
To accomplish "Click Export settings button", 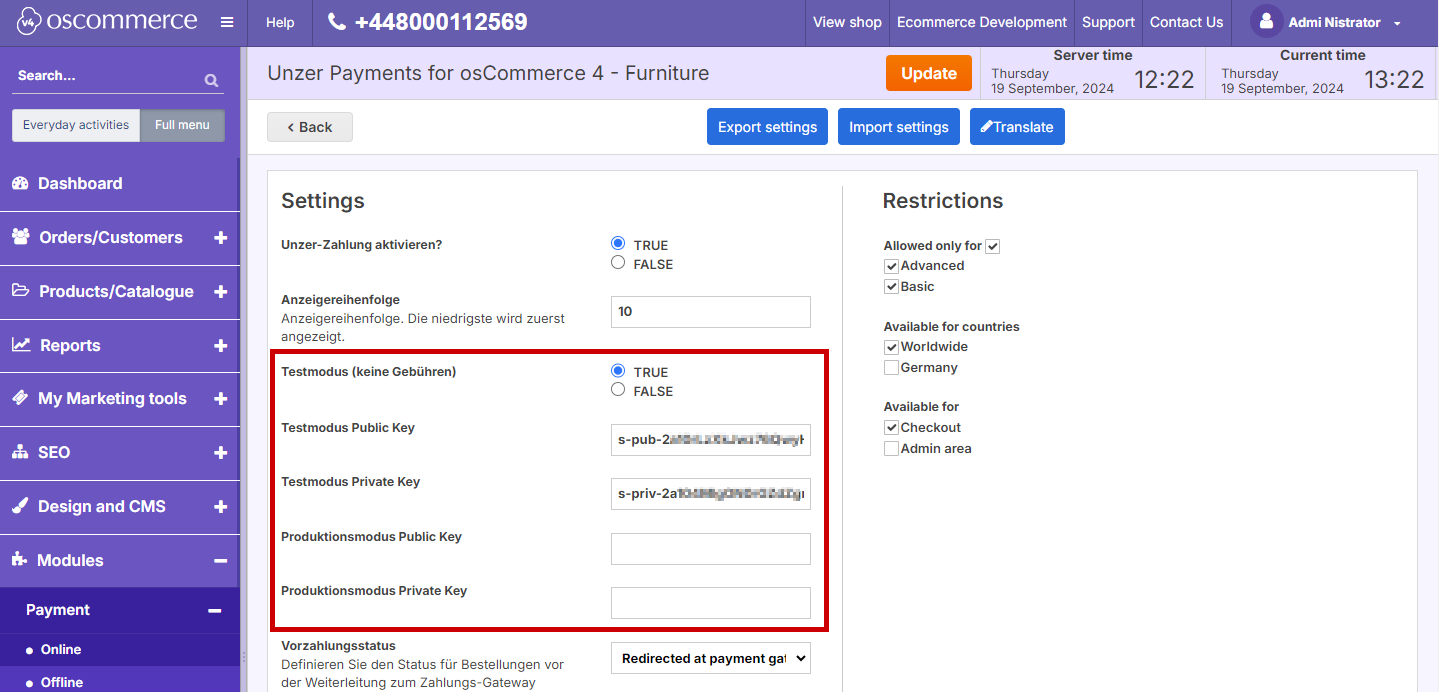I will point(767,127).
